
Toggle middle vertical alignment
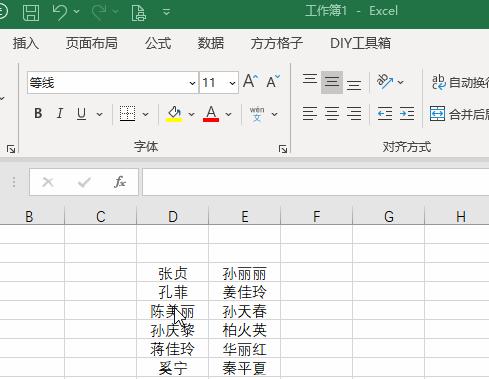click(332, 82)
